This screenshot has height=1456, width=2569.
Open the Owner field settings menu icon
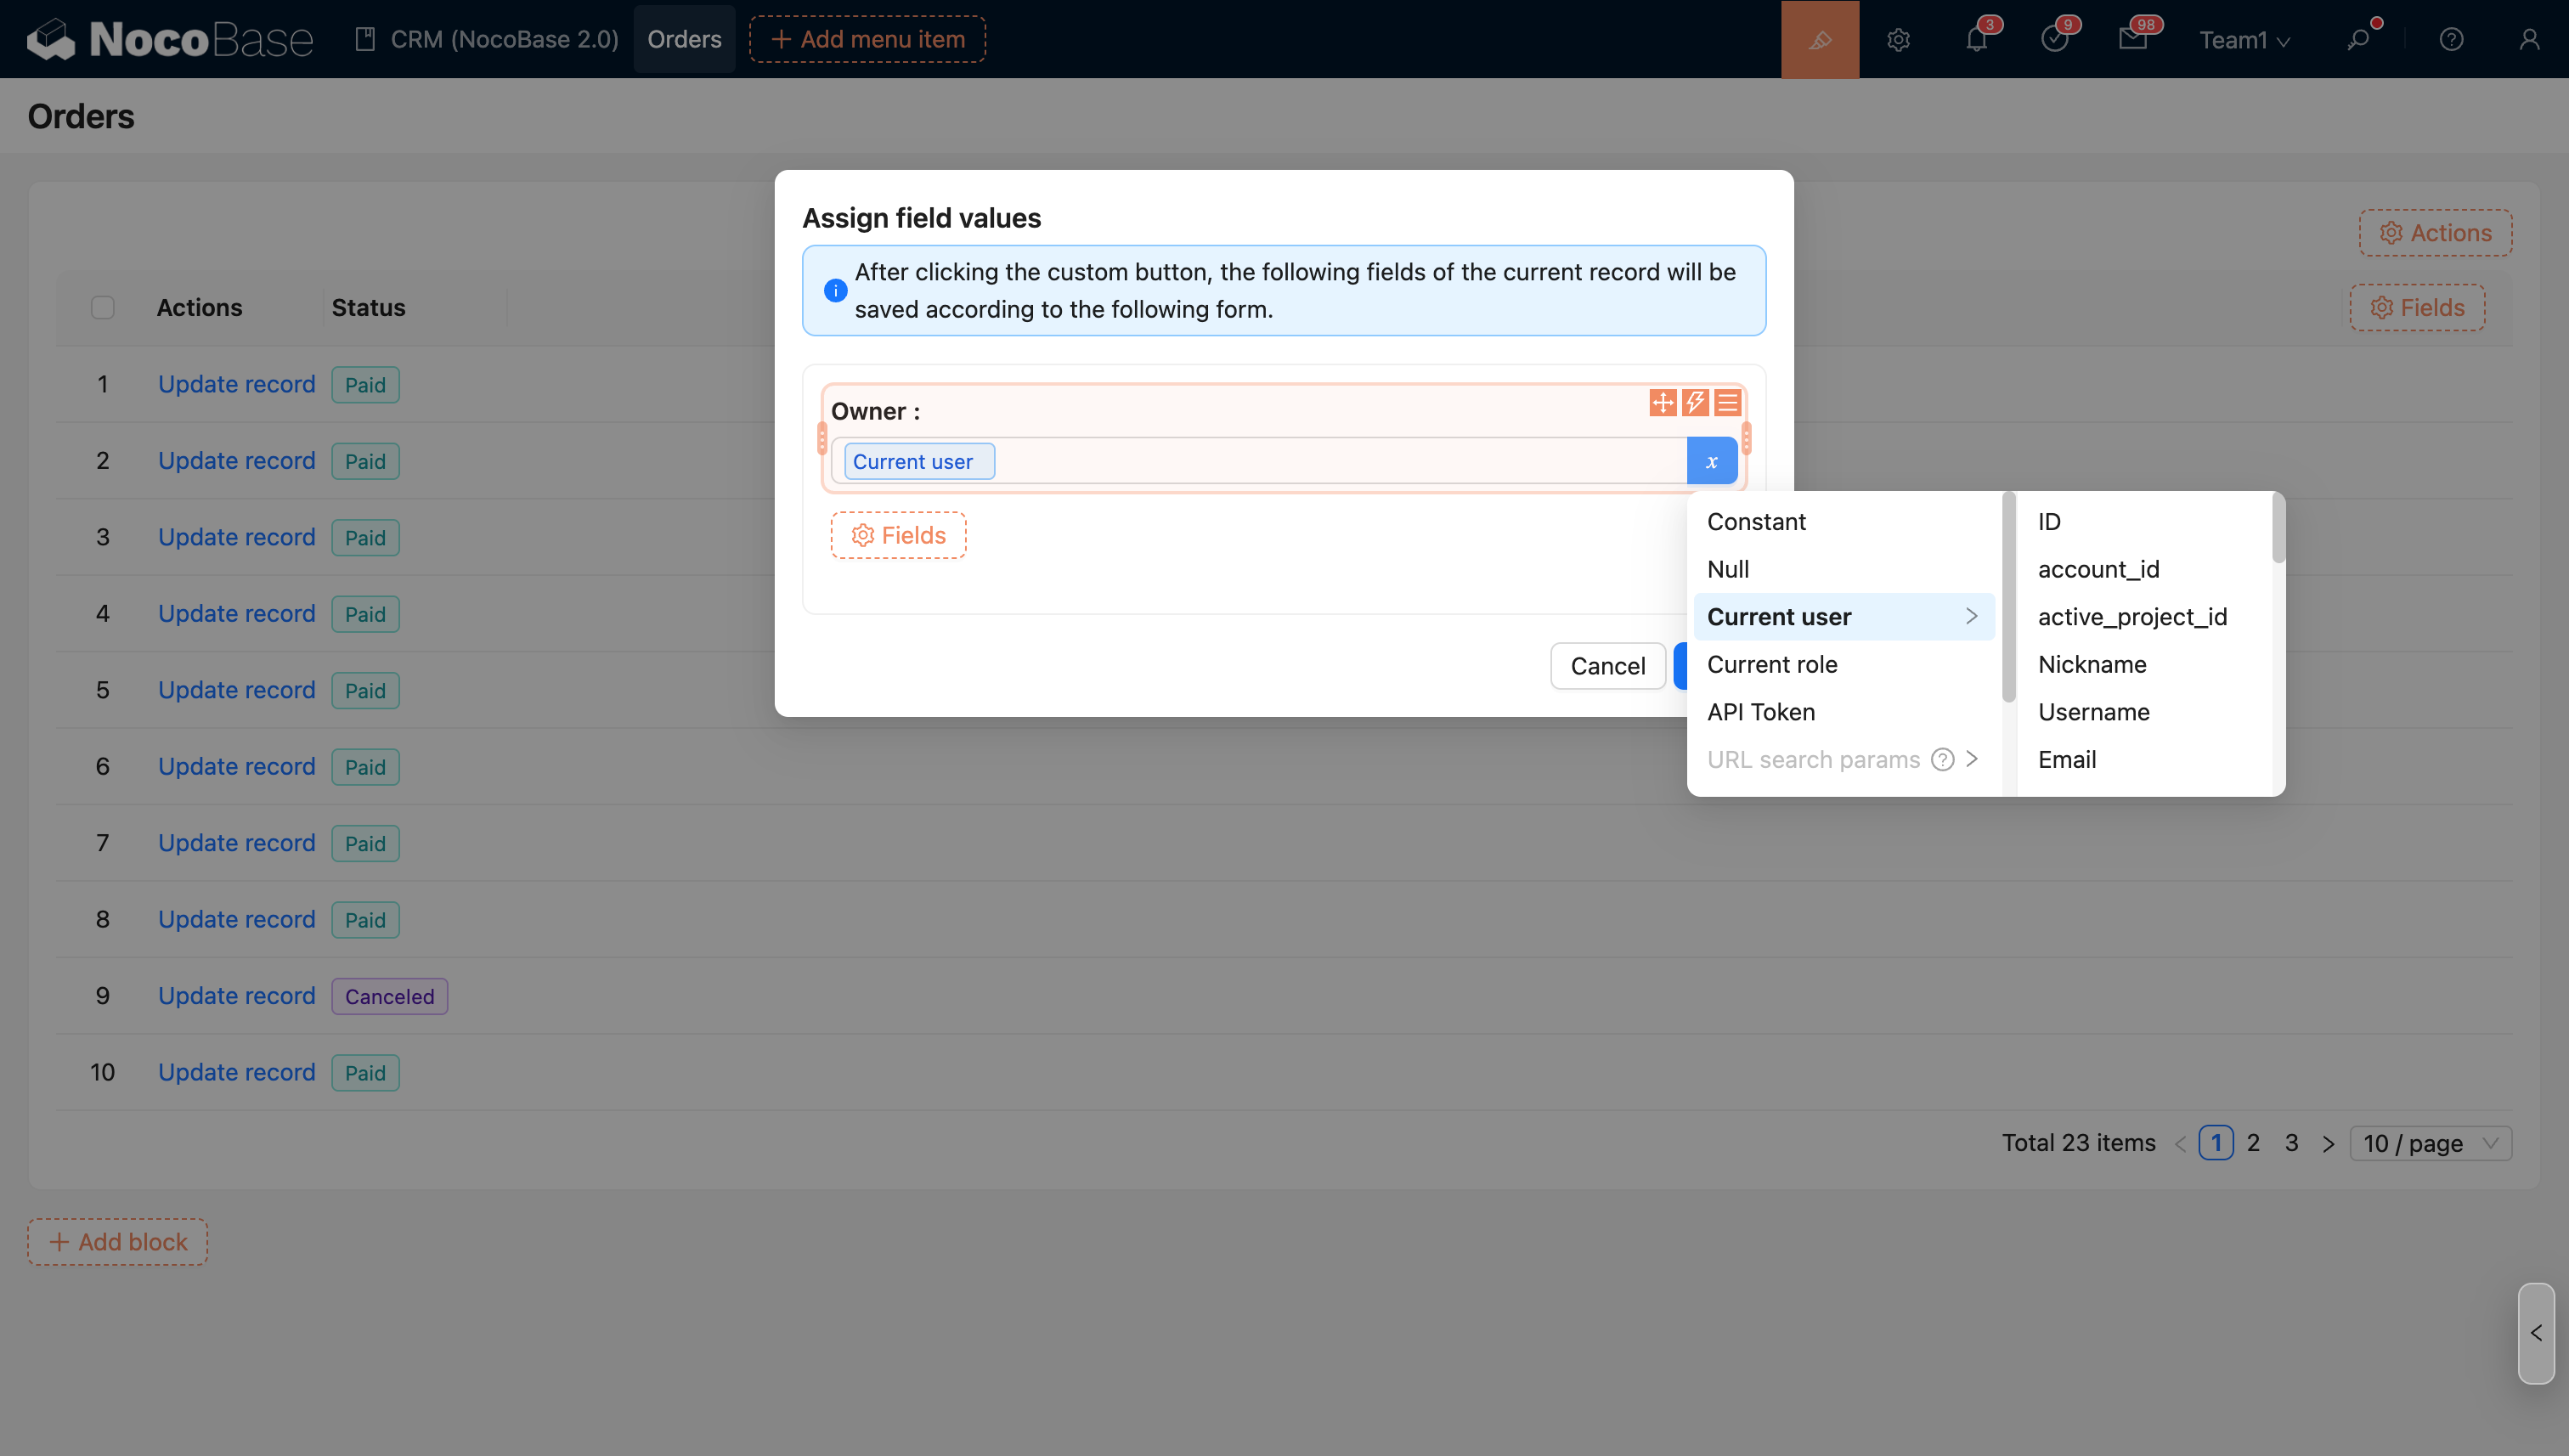coord(1727,403)
